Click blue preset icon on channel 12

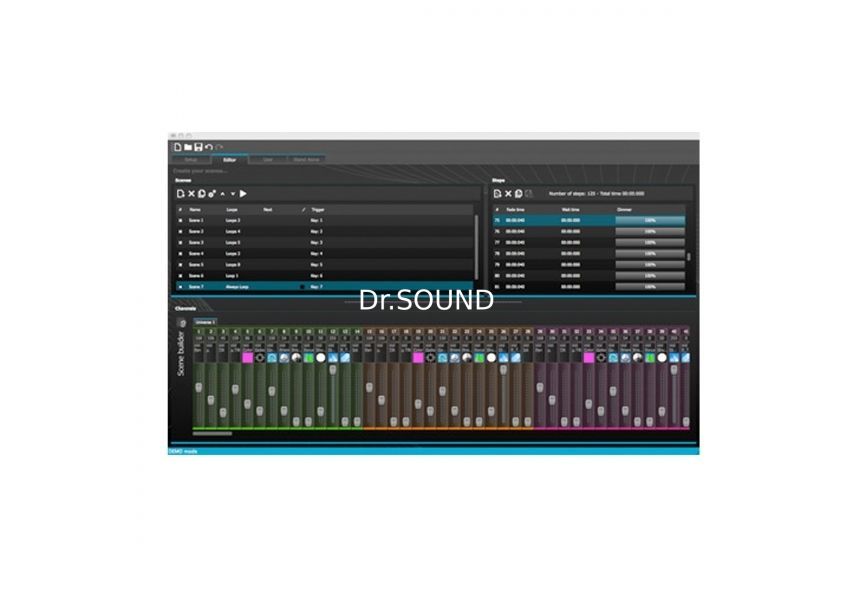[x=333, y=358]
